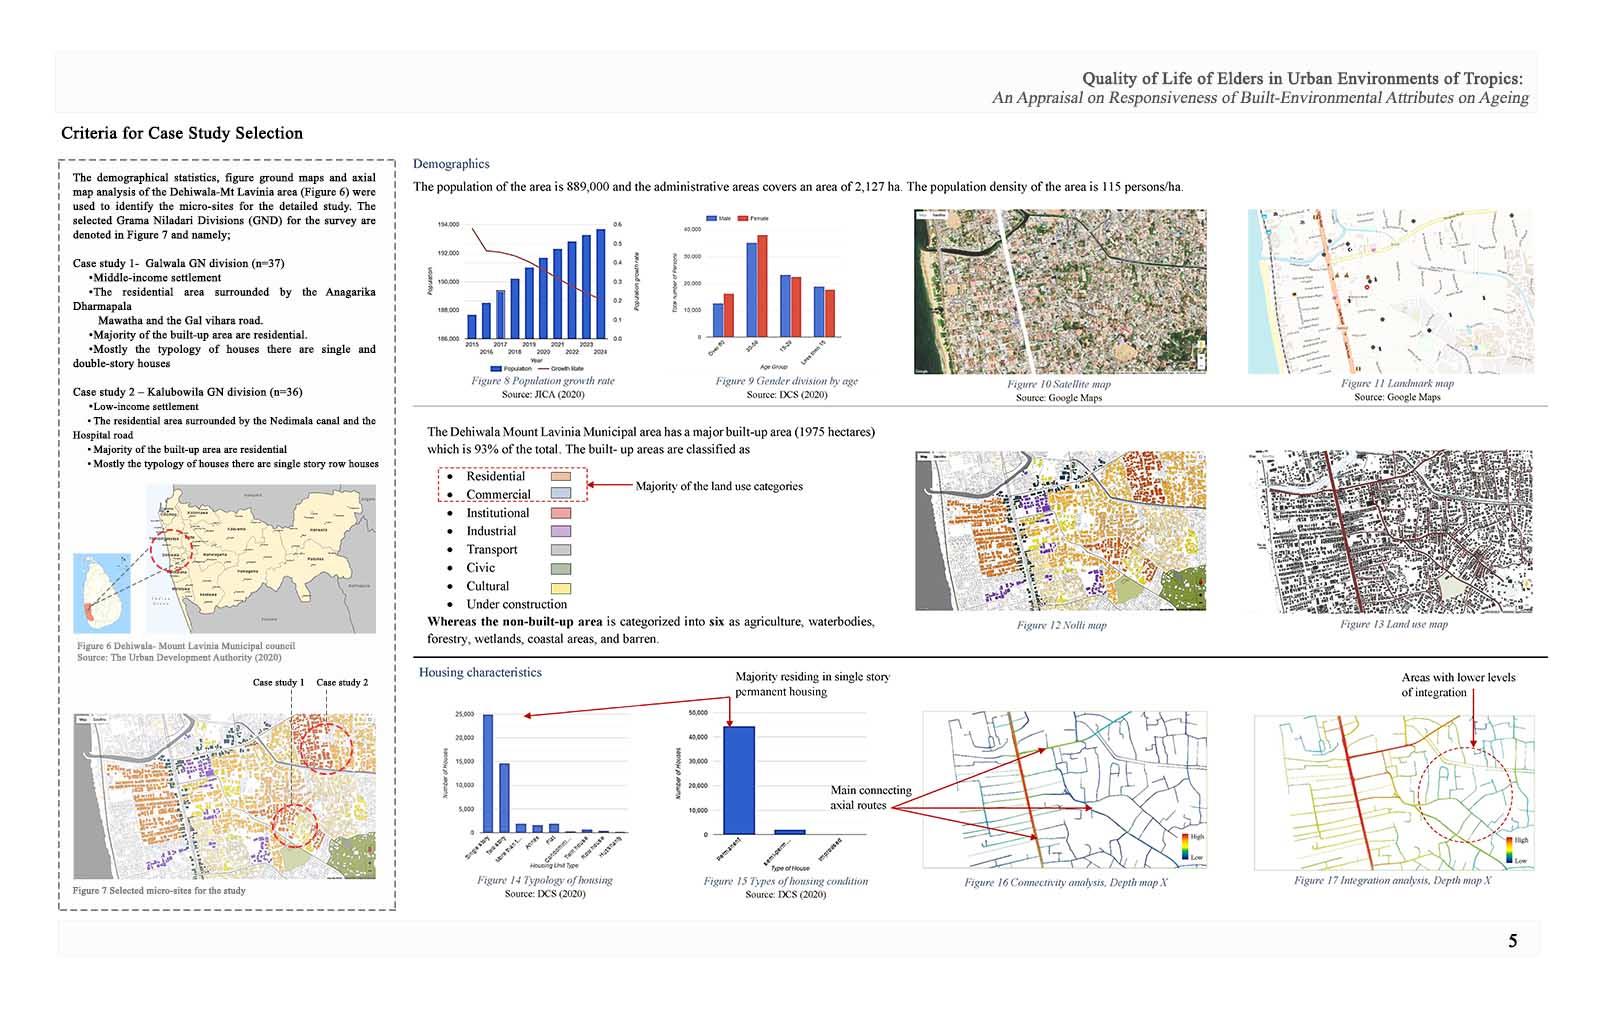Click the caption "Figure 16 Connectivity analysis, Depth map X"

[x=1065, y=883]
